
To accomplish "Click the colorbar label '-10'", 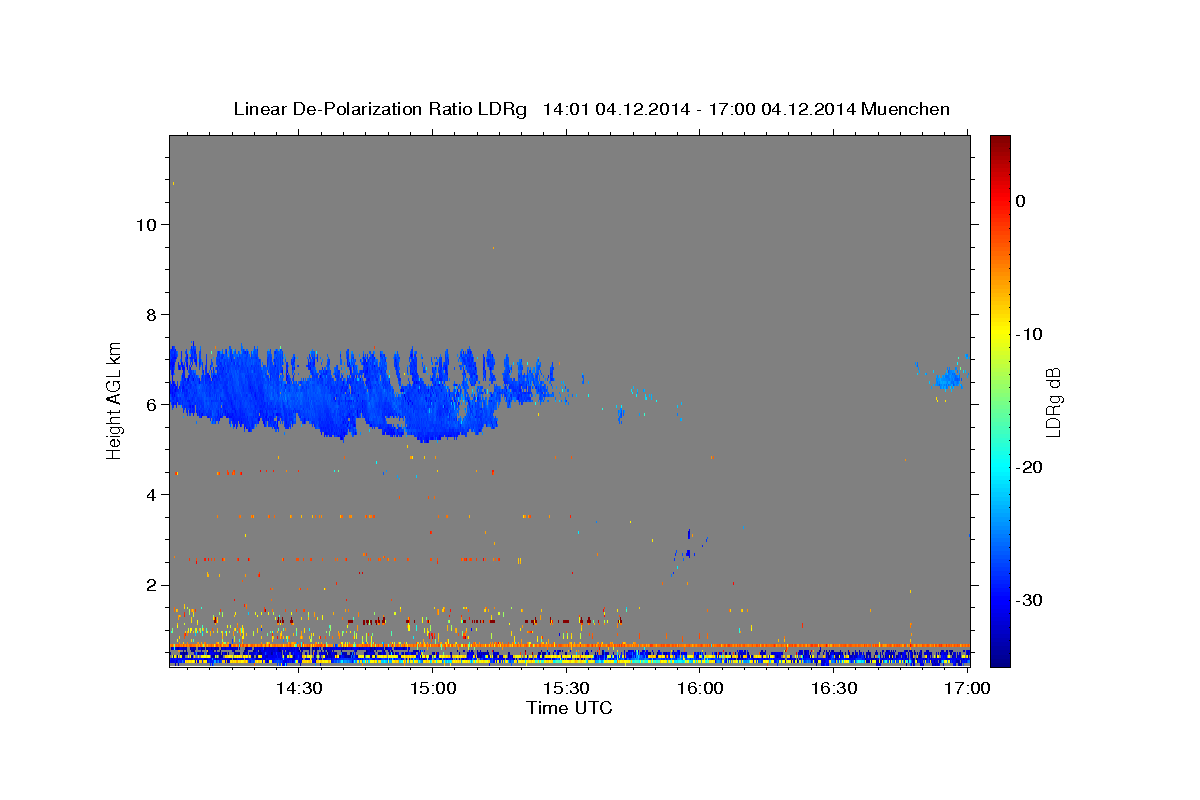I will [1030, 334].
